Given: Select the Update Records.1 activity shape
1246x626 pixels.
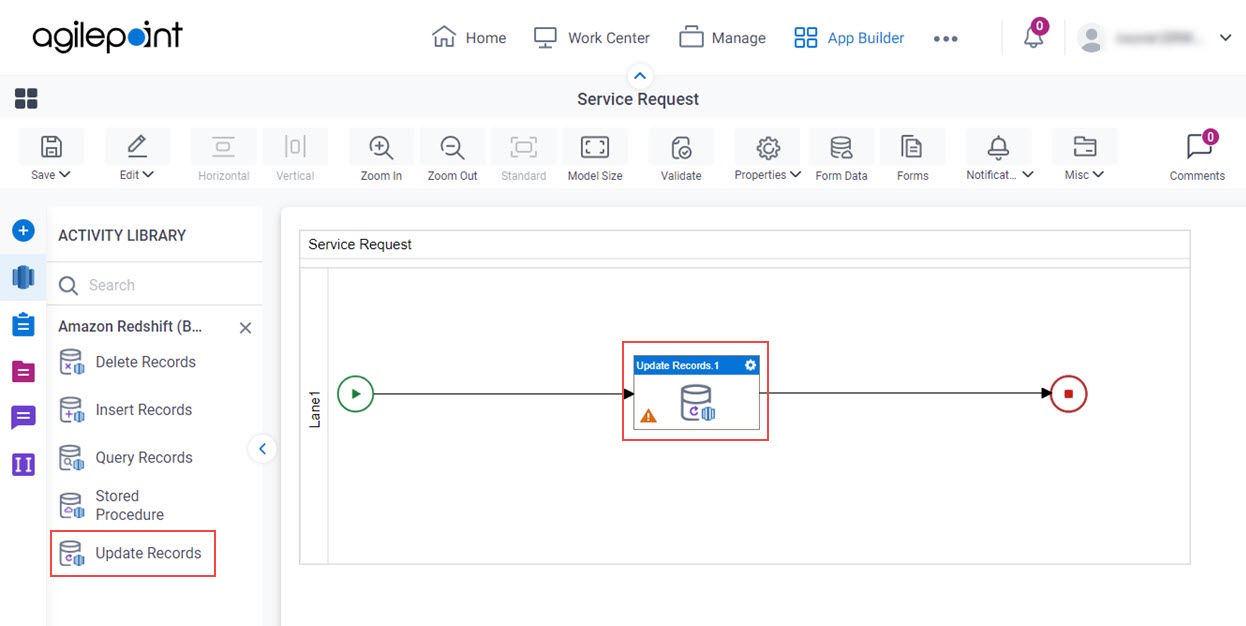Looking at the screenshot, I should click(696, 392).
